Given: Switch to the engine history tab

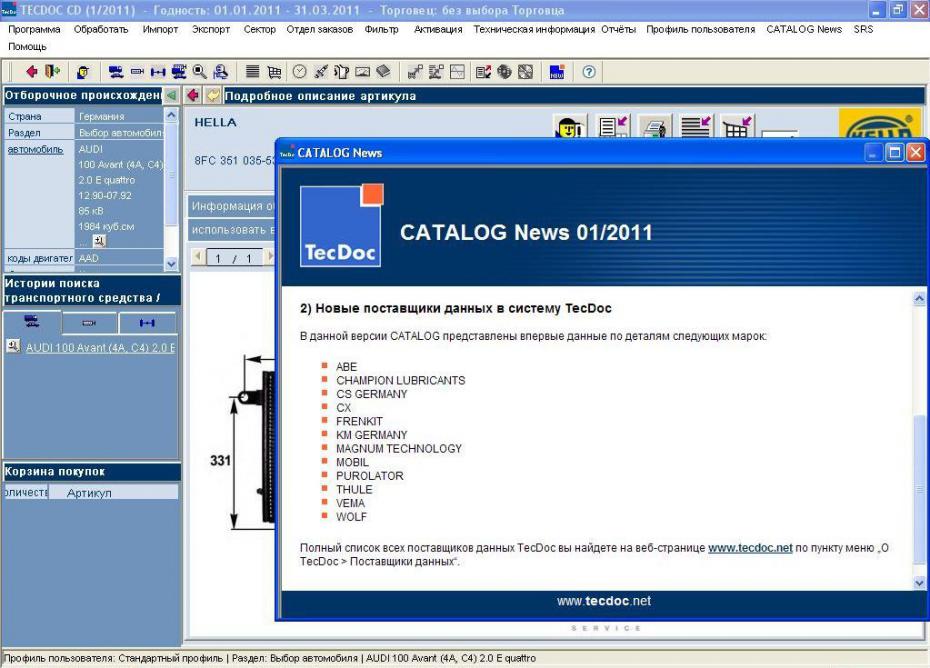Looking at the screenshot, I should pyautogui.click(x=89, y=323).
